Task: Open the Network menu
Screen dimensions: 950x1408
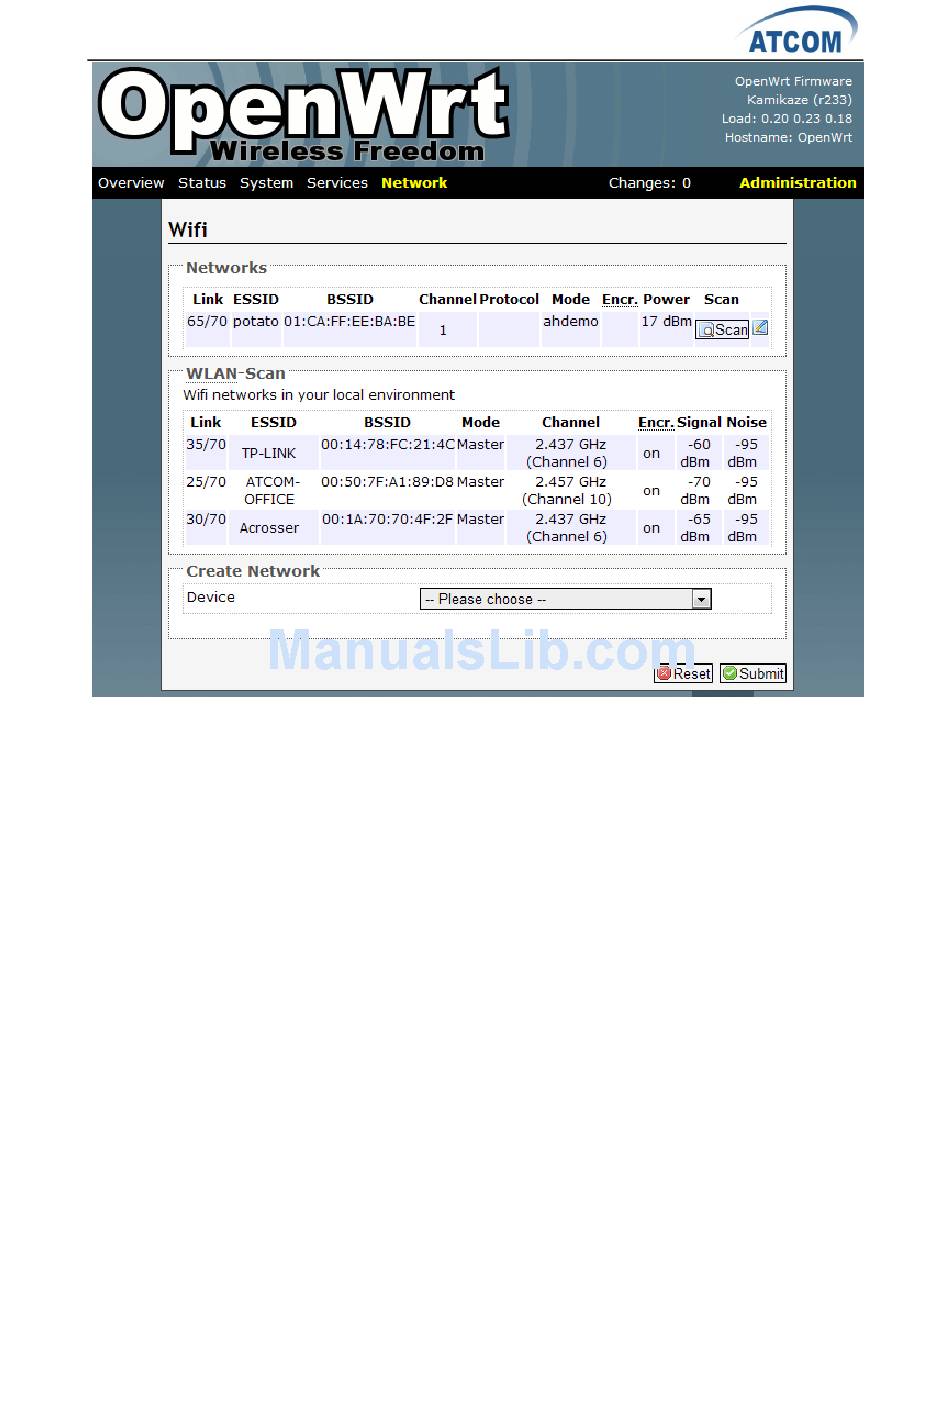Action: 414,183
